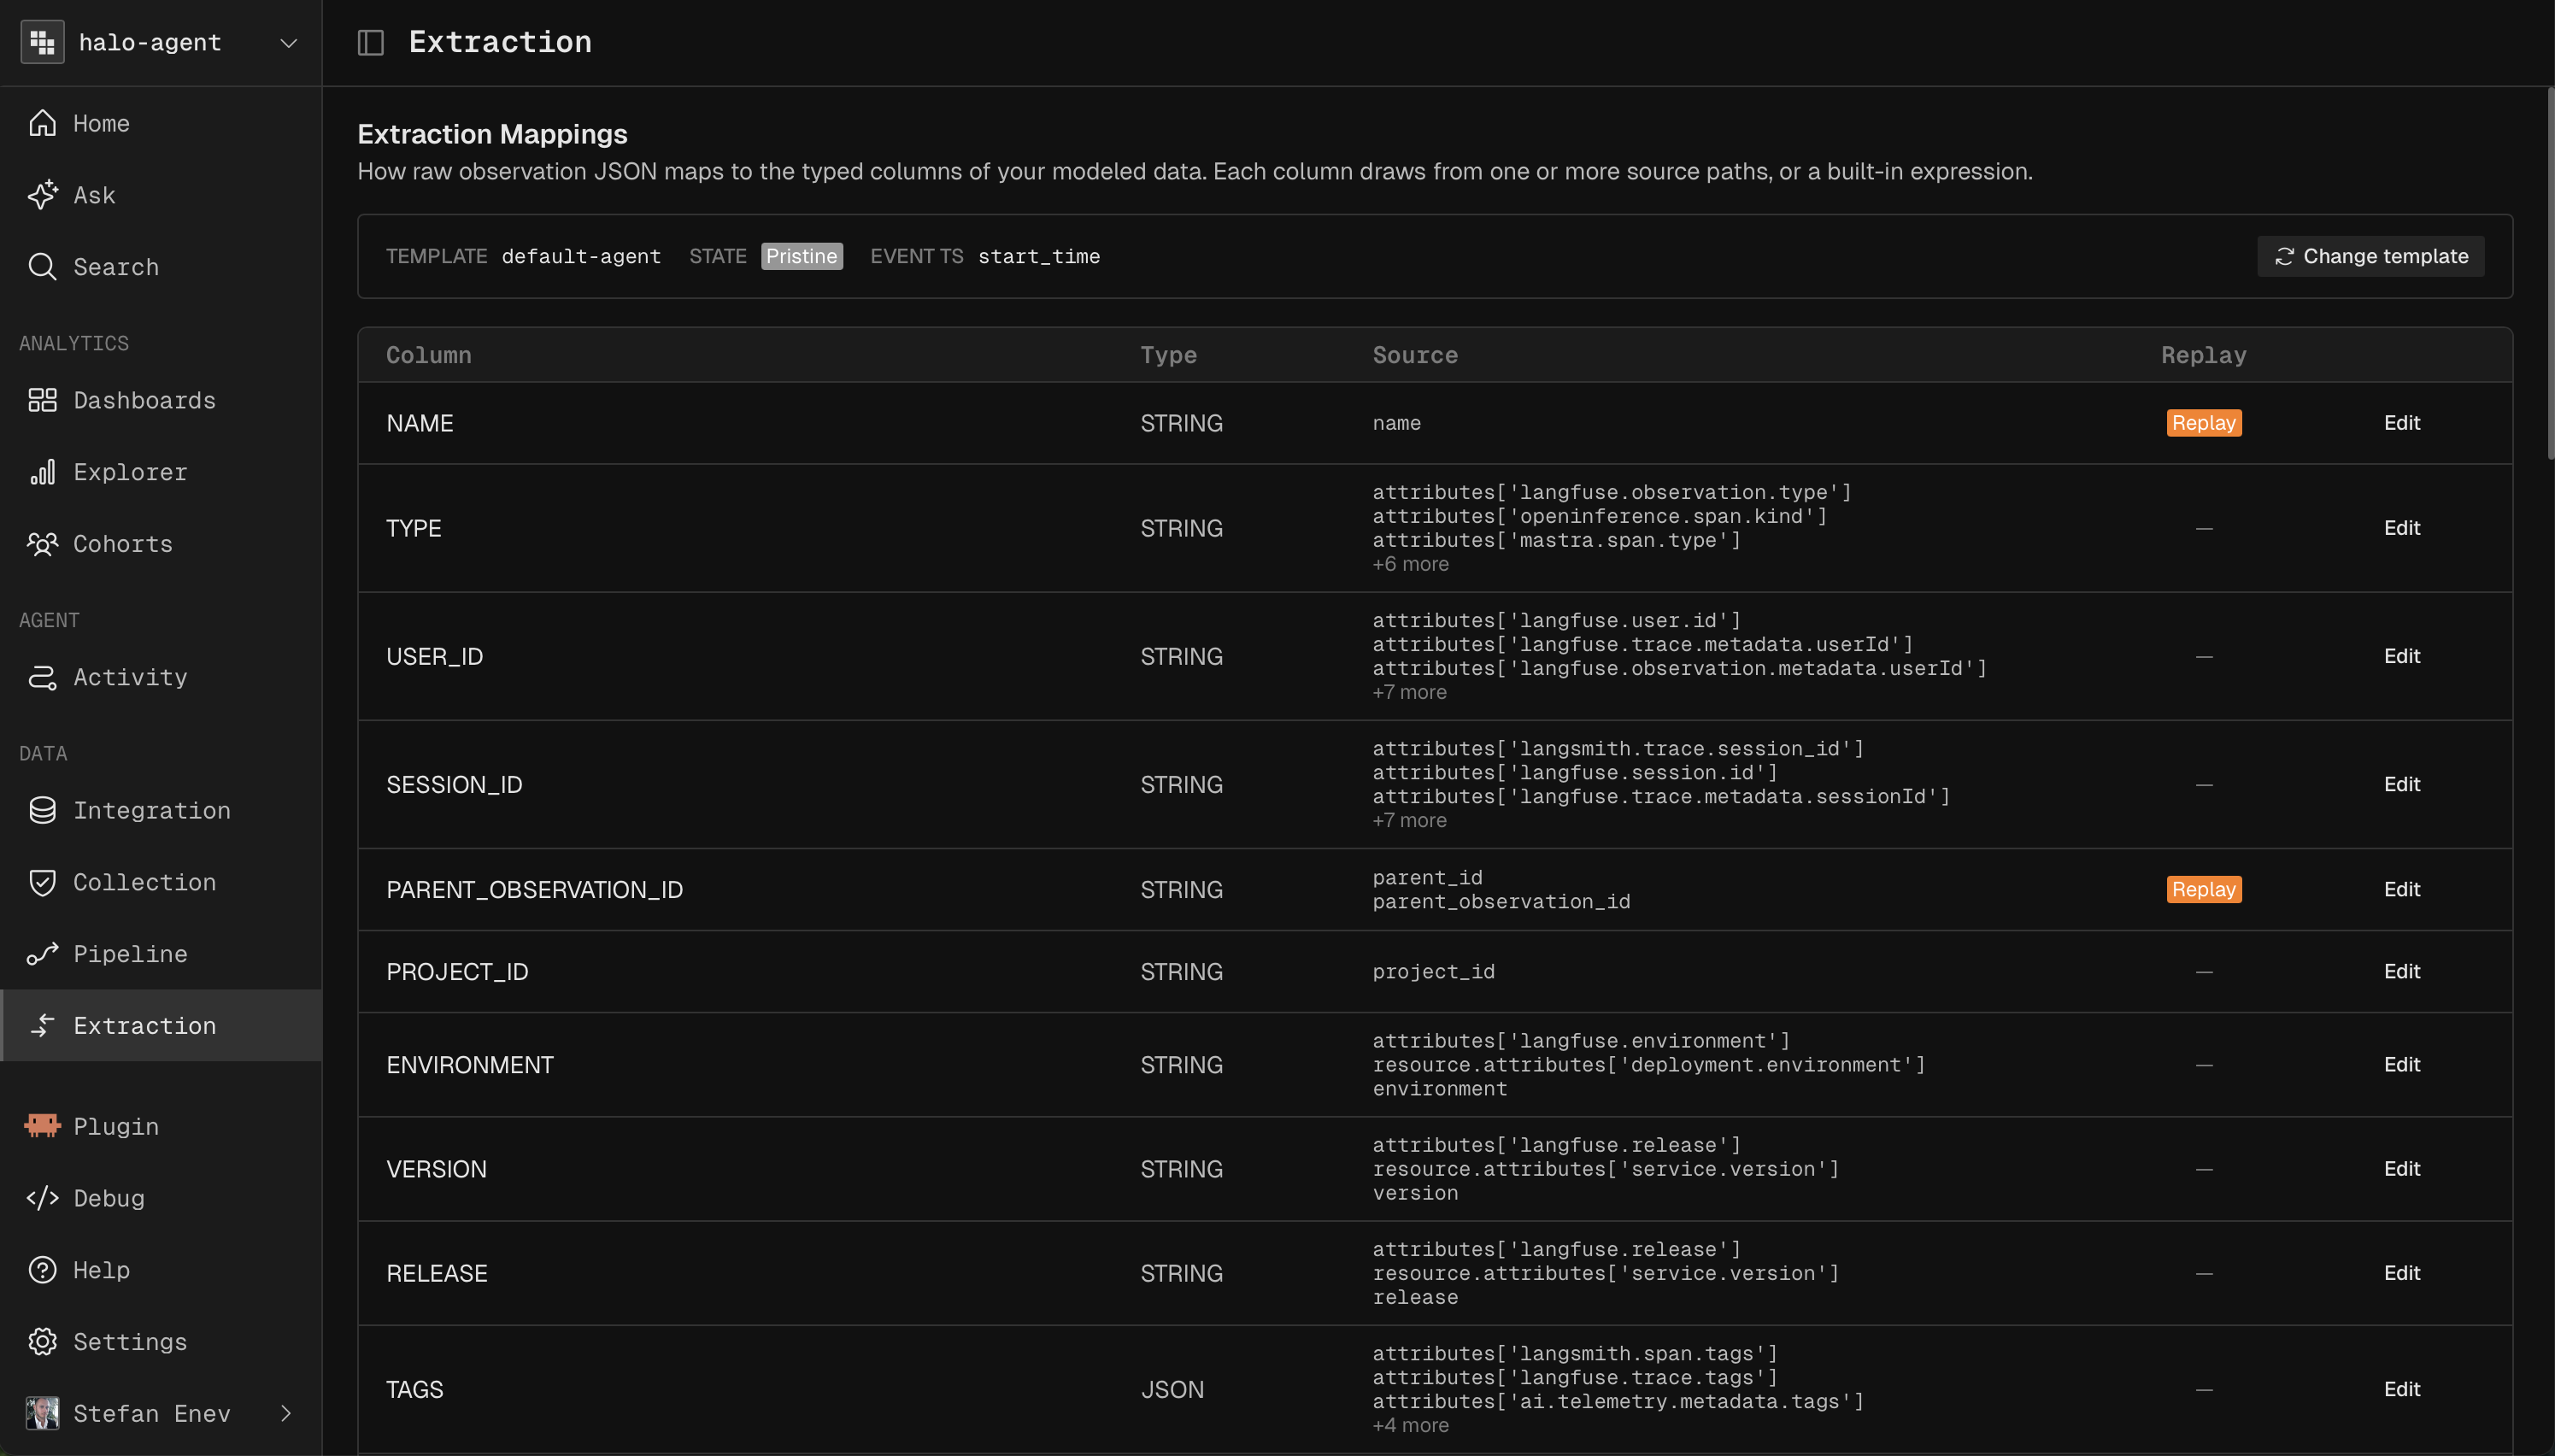
Task: Edit the ENVIRONMENT column mapping
Action: pyautogui.click(x=2401, y=1064)
